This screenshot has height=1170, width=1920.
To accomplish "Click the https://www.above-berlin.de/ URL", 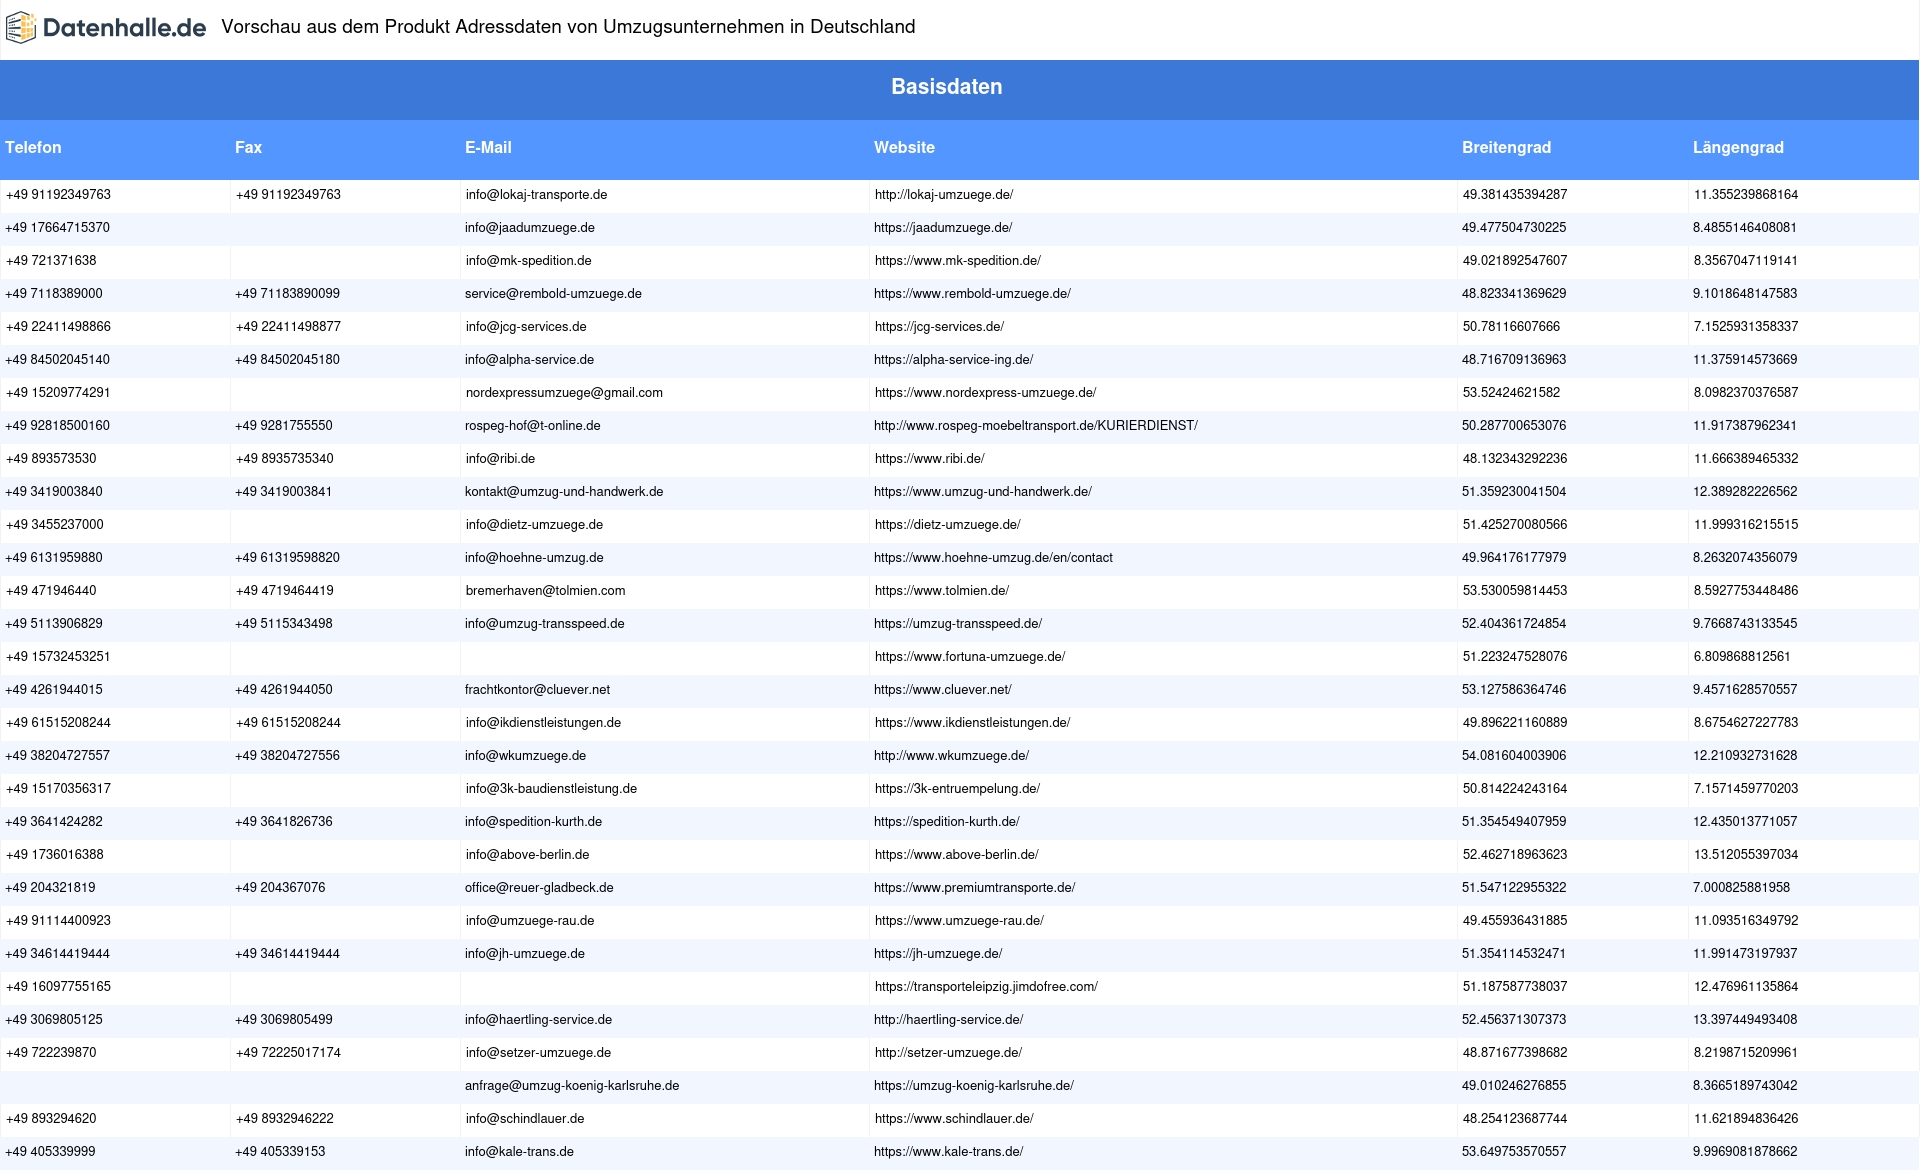I will point(956,855).
